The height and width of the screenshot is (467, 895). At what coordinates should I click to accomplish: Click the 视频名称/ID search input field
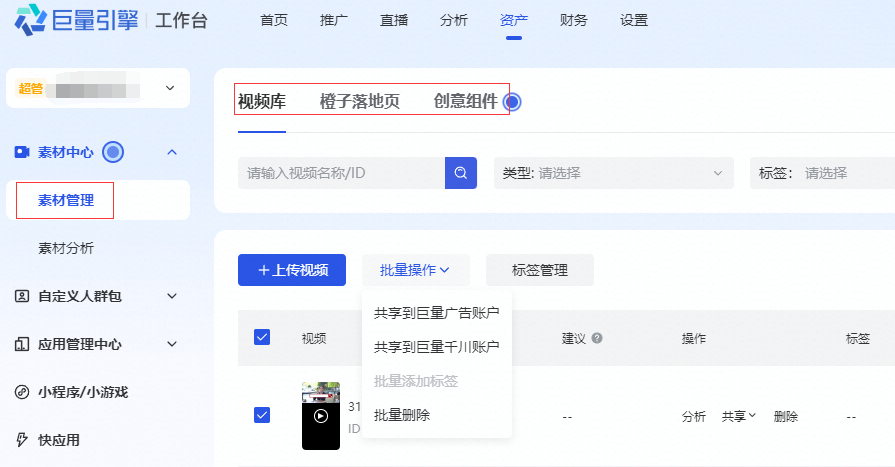(341, 173)
